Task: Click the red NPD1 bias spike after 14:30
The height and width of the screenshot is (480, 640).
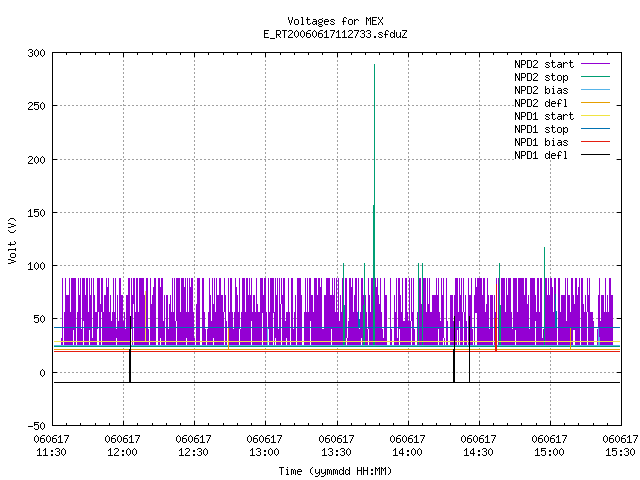Action: pos(496,318)
